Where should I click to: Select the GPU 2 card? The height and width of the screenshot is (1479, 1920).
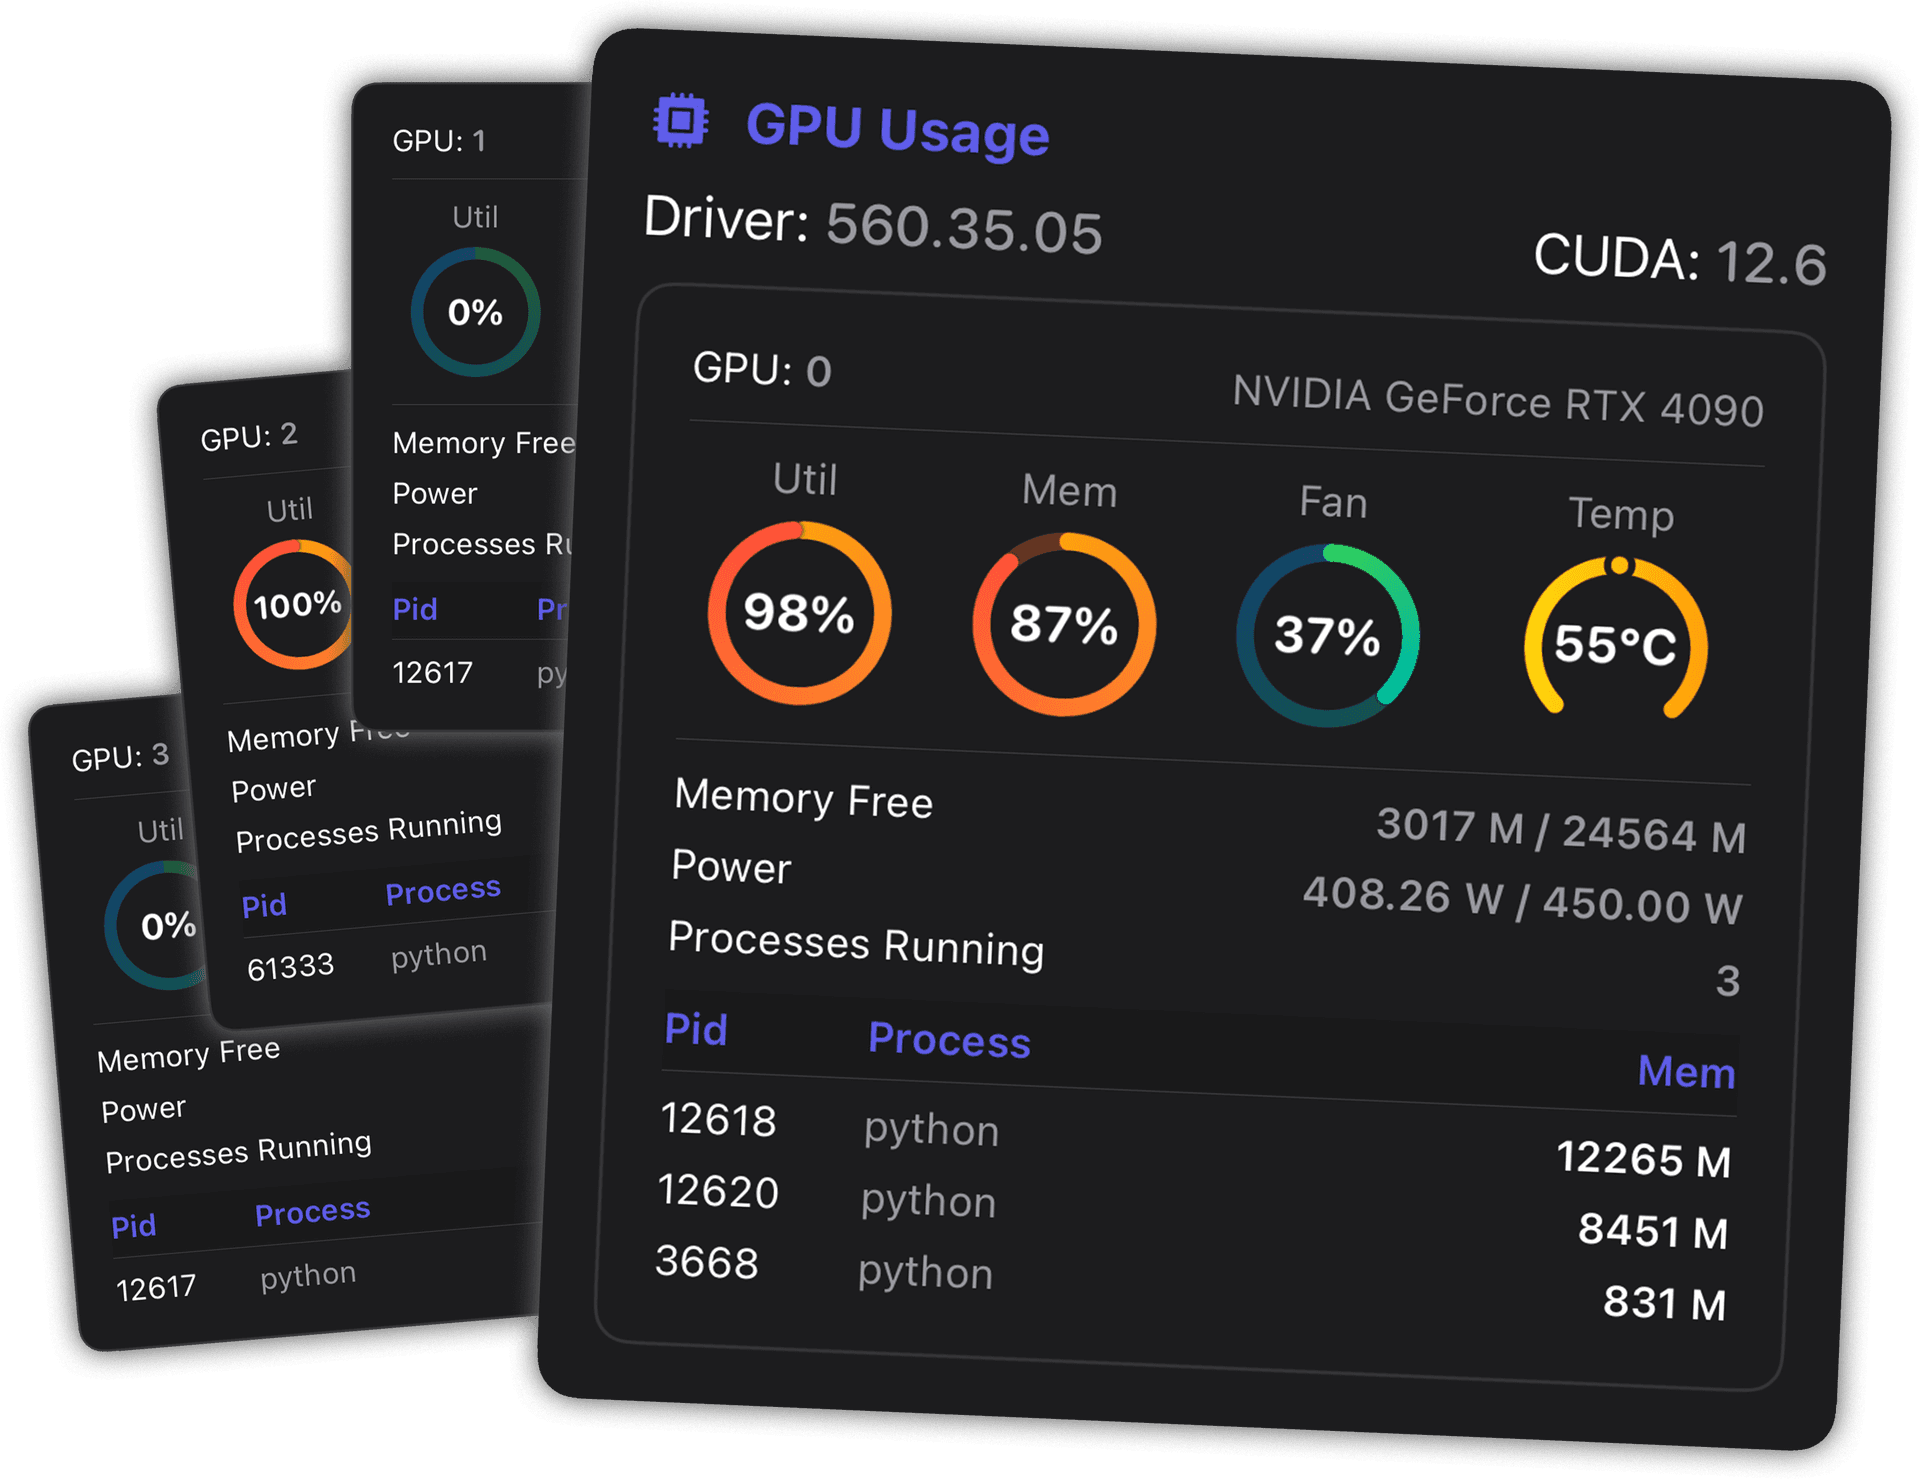(x=250, y=436)
